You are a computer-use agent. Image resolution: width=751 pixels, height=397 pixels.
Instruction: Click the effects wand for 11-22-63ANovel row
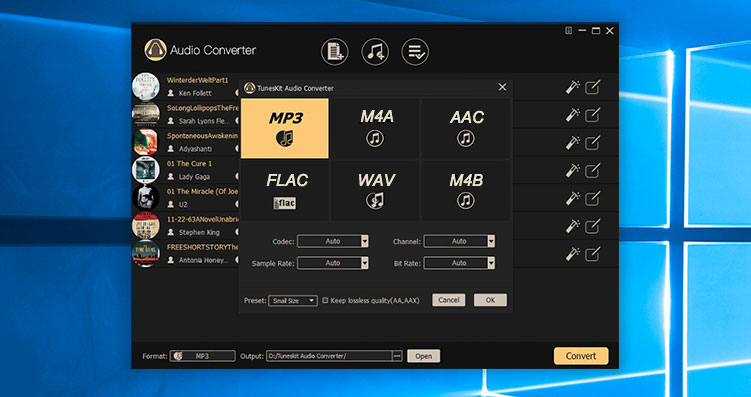pos(572,226)
